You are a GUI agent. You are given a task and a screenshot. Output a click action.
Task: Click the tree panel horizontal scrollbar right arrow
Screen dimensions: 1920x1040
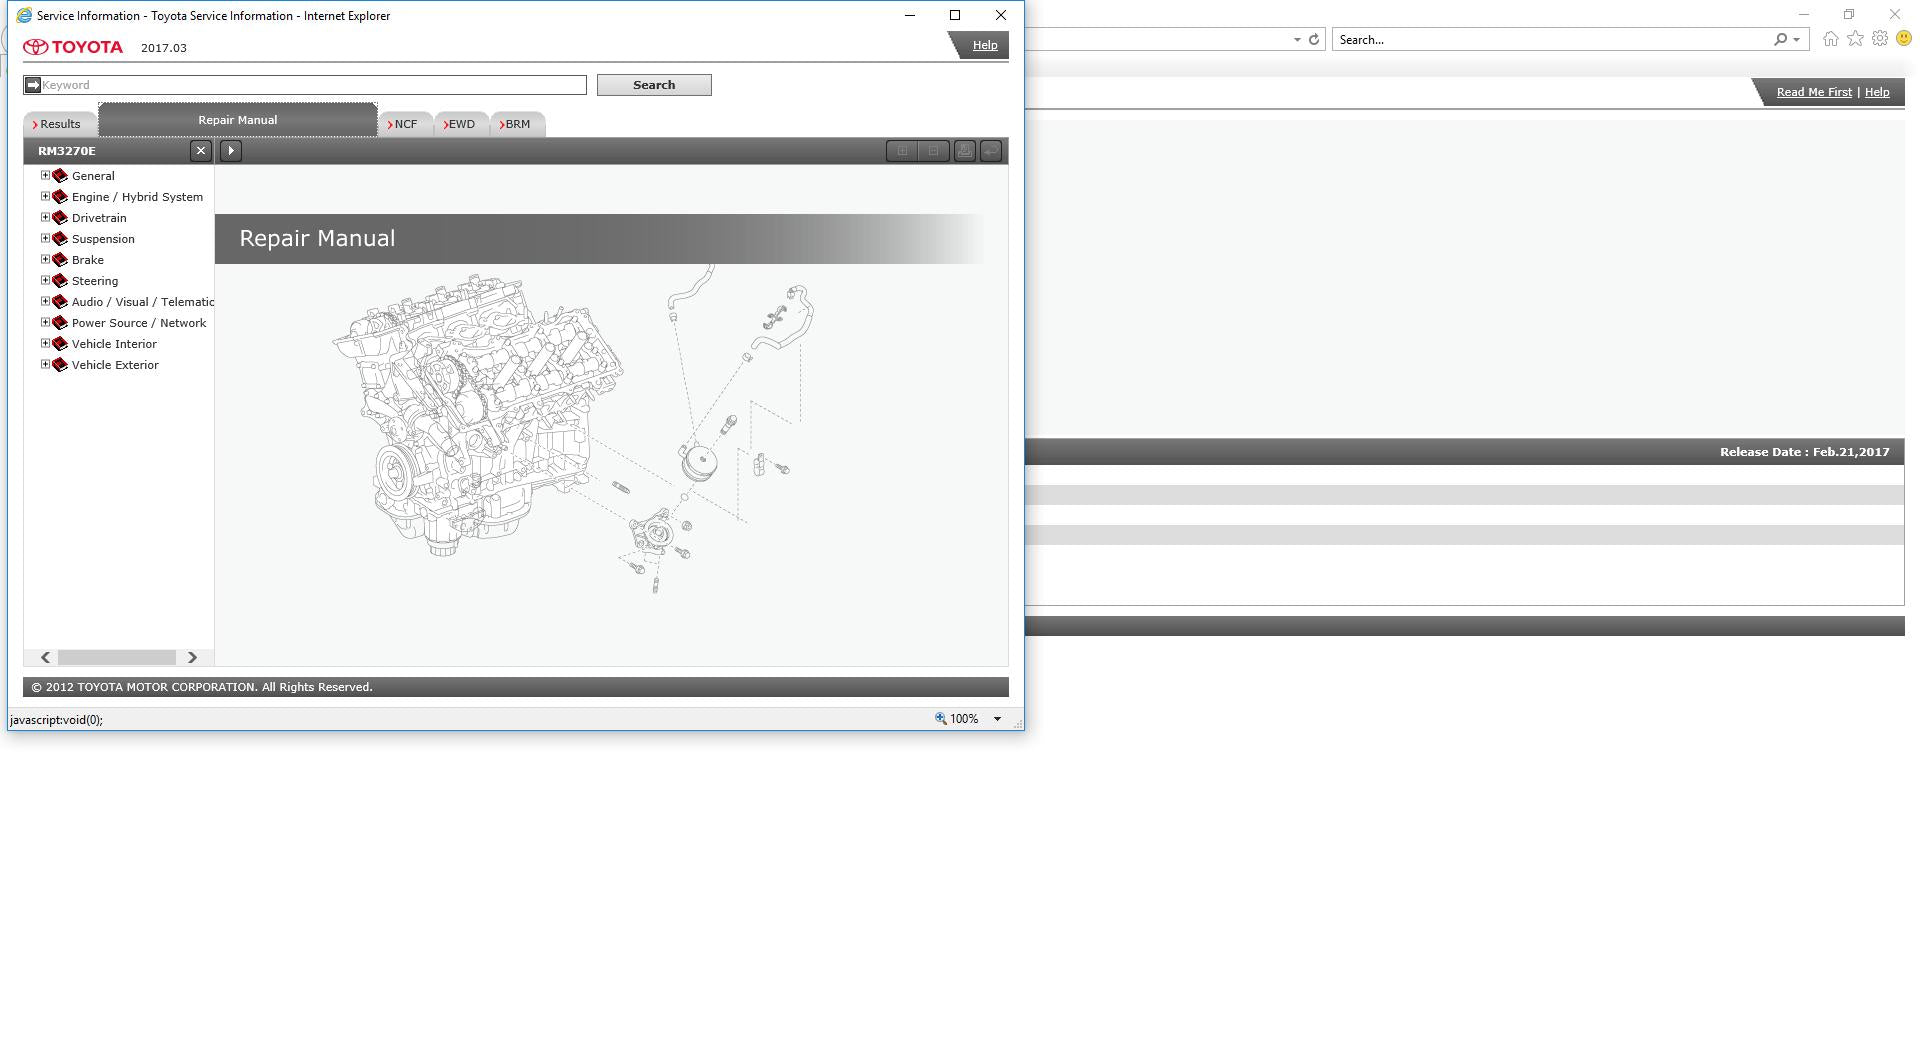point(192,657)
